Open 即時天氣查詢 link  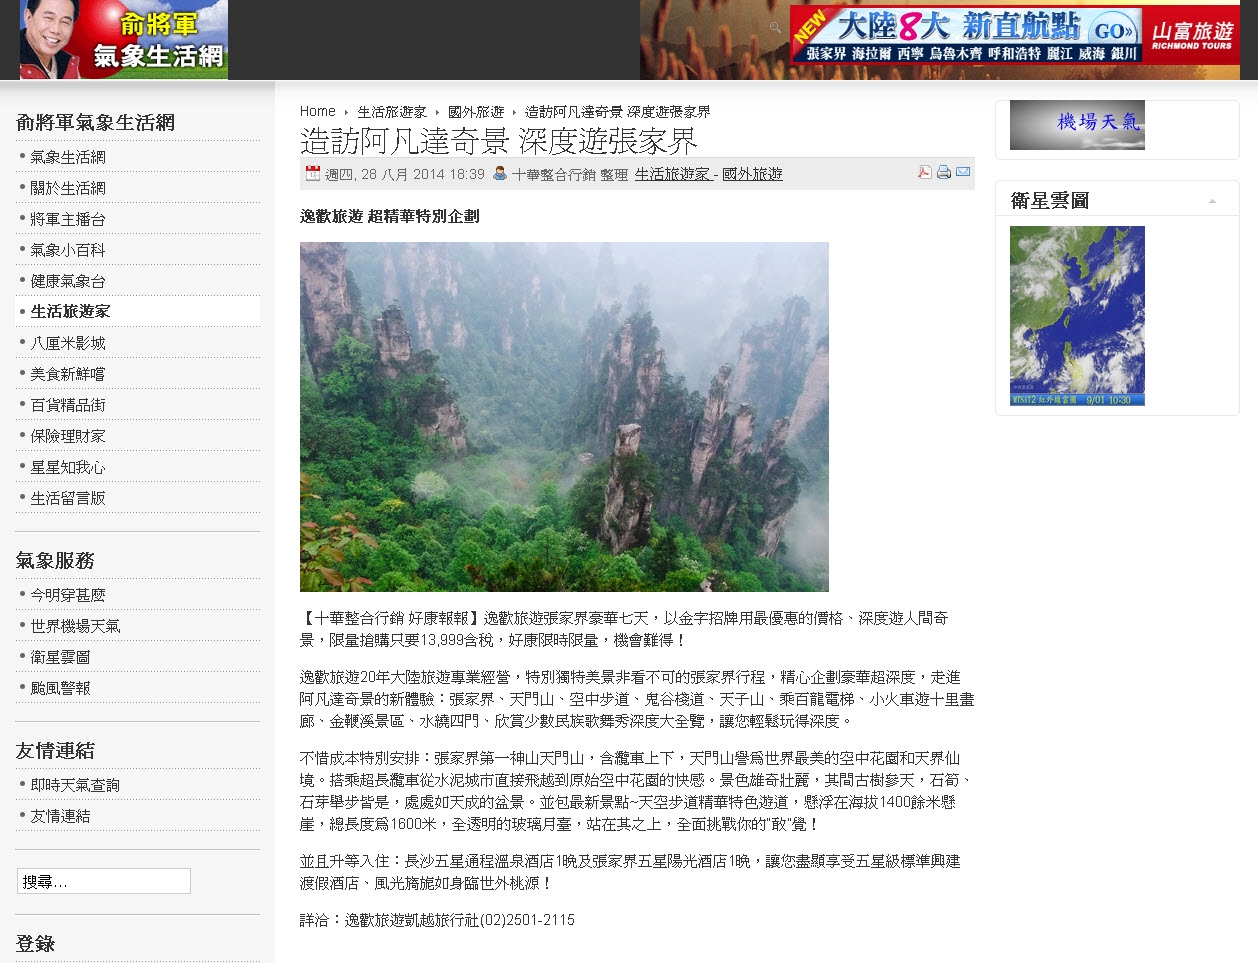[75, 785]
